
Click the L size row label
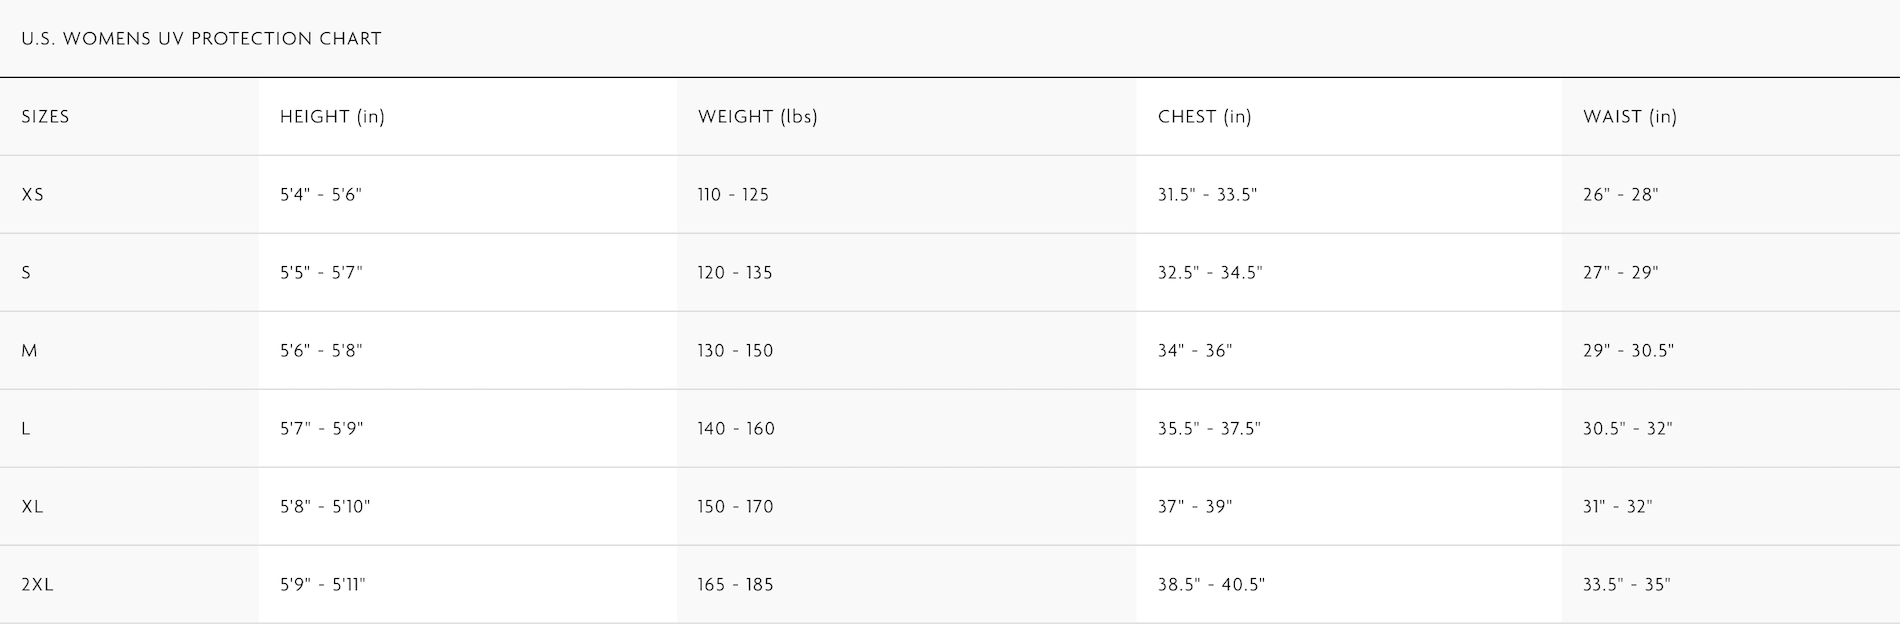(x=26, y=429)
